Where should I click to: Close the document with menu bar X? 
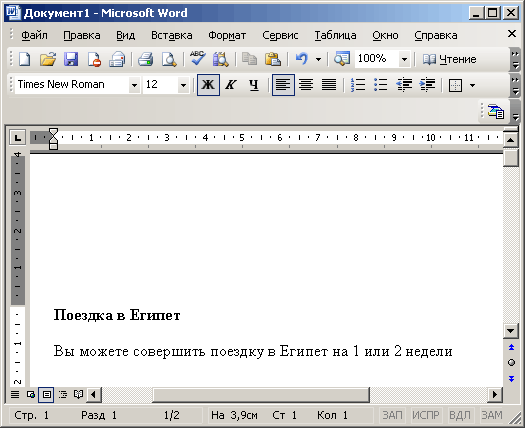(512, 33)
